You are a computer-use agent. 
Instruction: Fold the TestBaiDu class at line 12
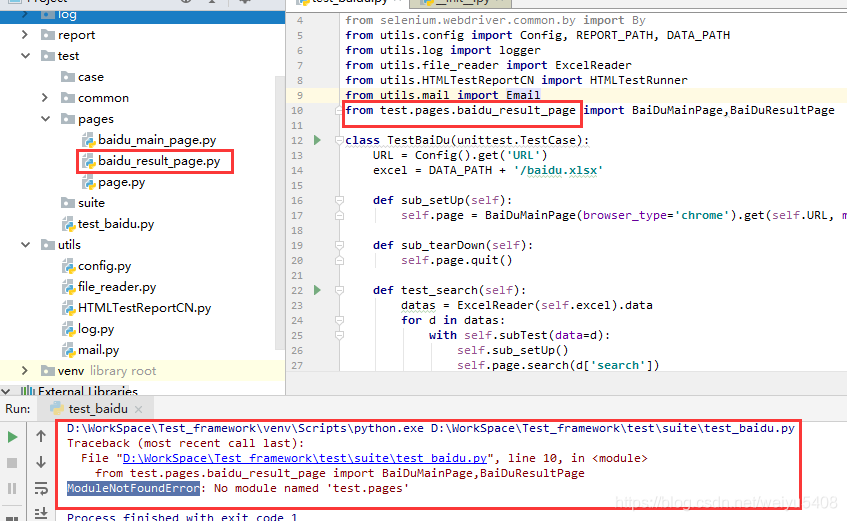[339, 140]
